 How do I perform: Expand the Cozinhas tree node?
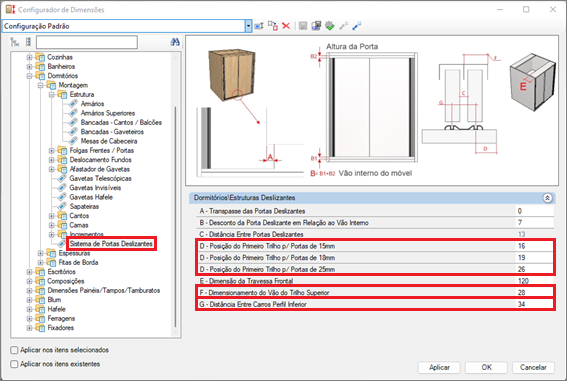[29, 57]
